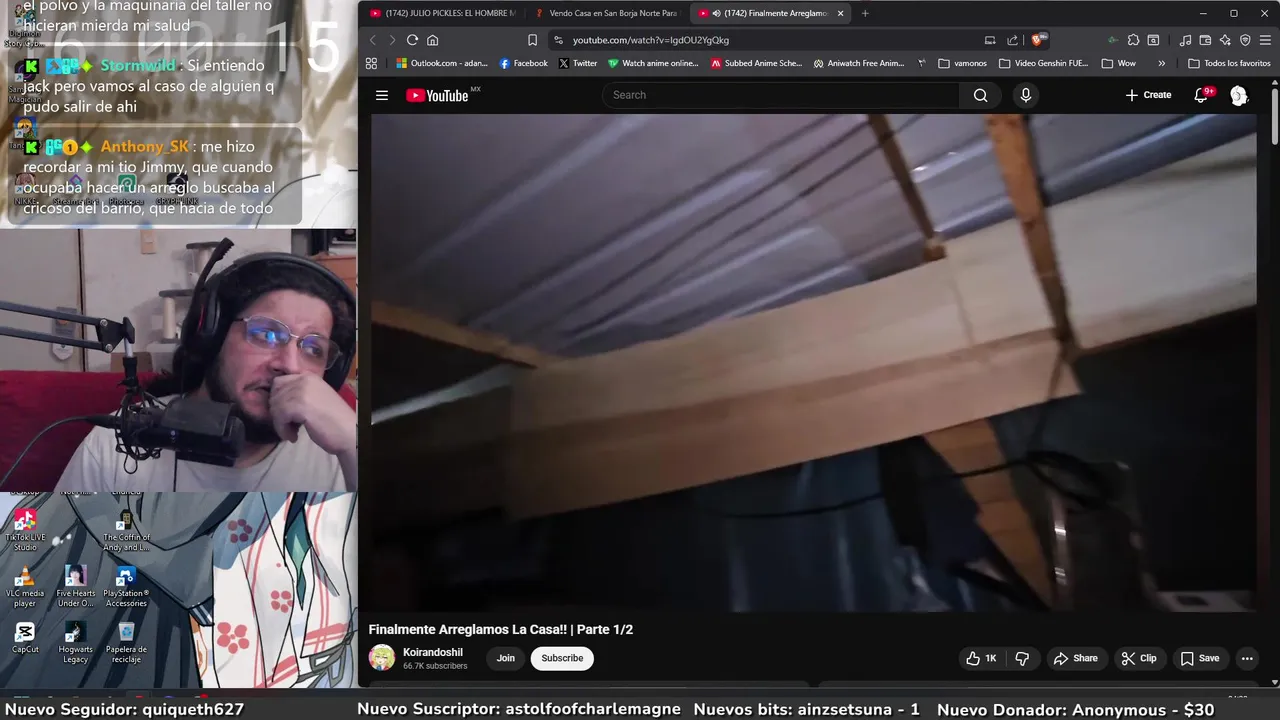Open the Koirandoshil channel name link

[x=432, y=652]
